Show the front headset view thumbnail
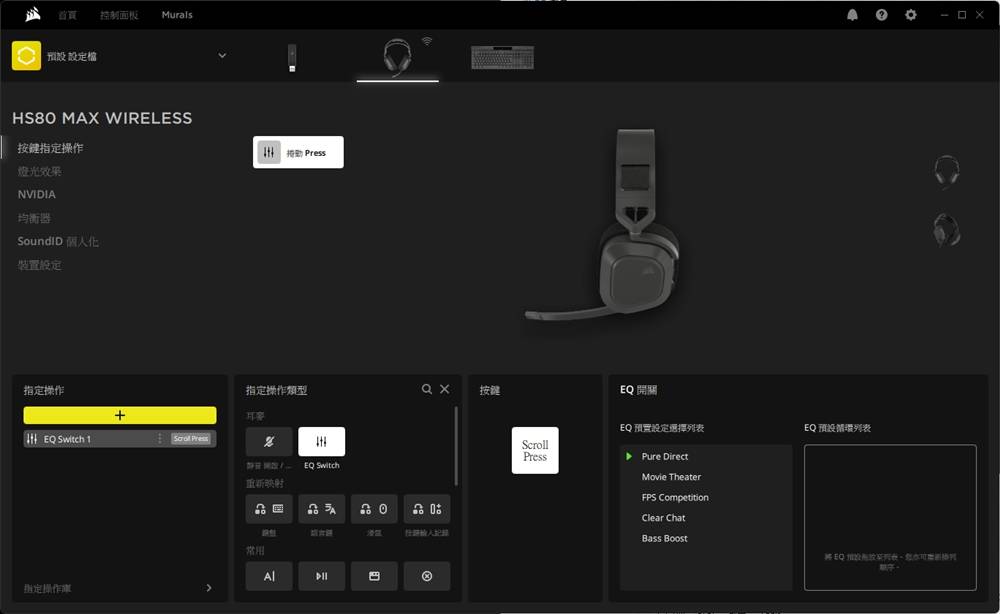This screenshot has width=1000, height=614. coord(946,171)
